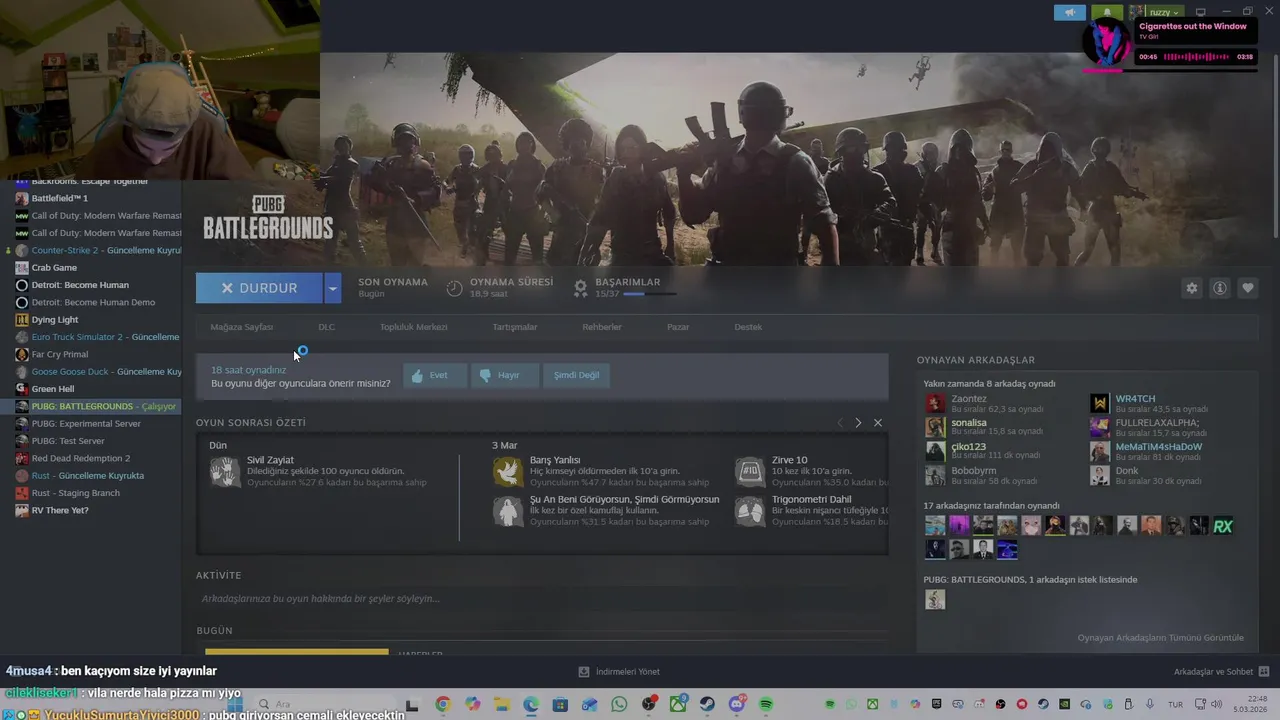The width and height of the screenshot is (1280, 720).
Task: Open friend WR4TCH's avatar
Action: click(x=1099, y=403)
